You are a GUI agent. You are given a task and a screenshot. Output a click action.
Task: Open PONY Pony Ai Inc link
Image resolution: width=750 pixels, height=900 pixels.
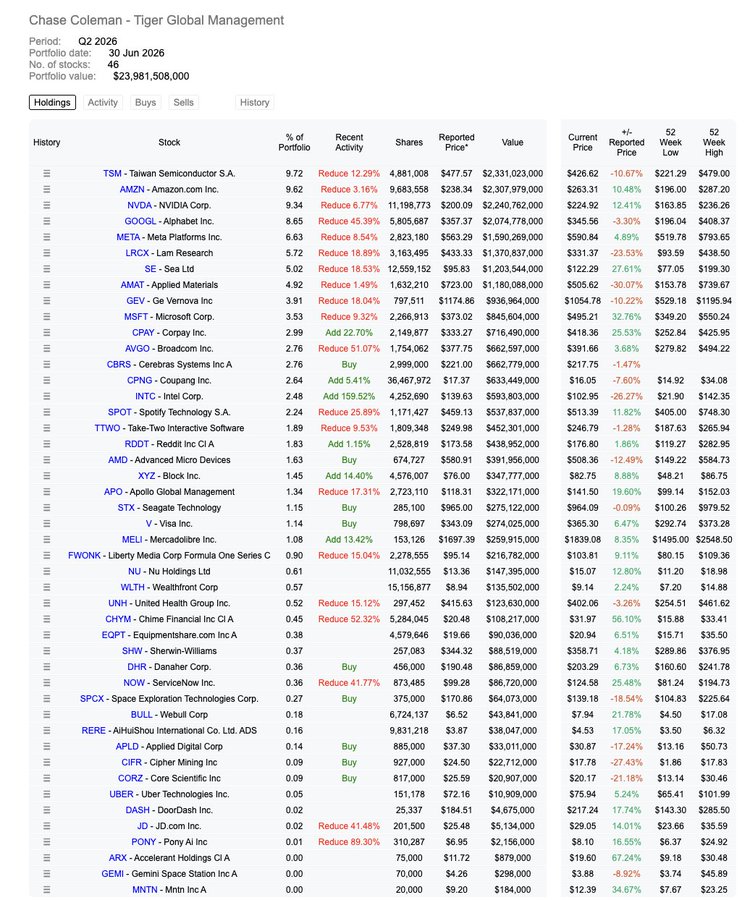coord(169,842)
